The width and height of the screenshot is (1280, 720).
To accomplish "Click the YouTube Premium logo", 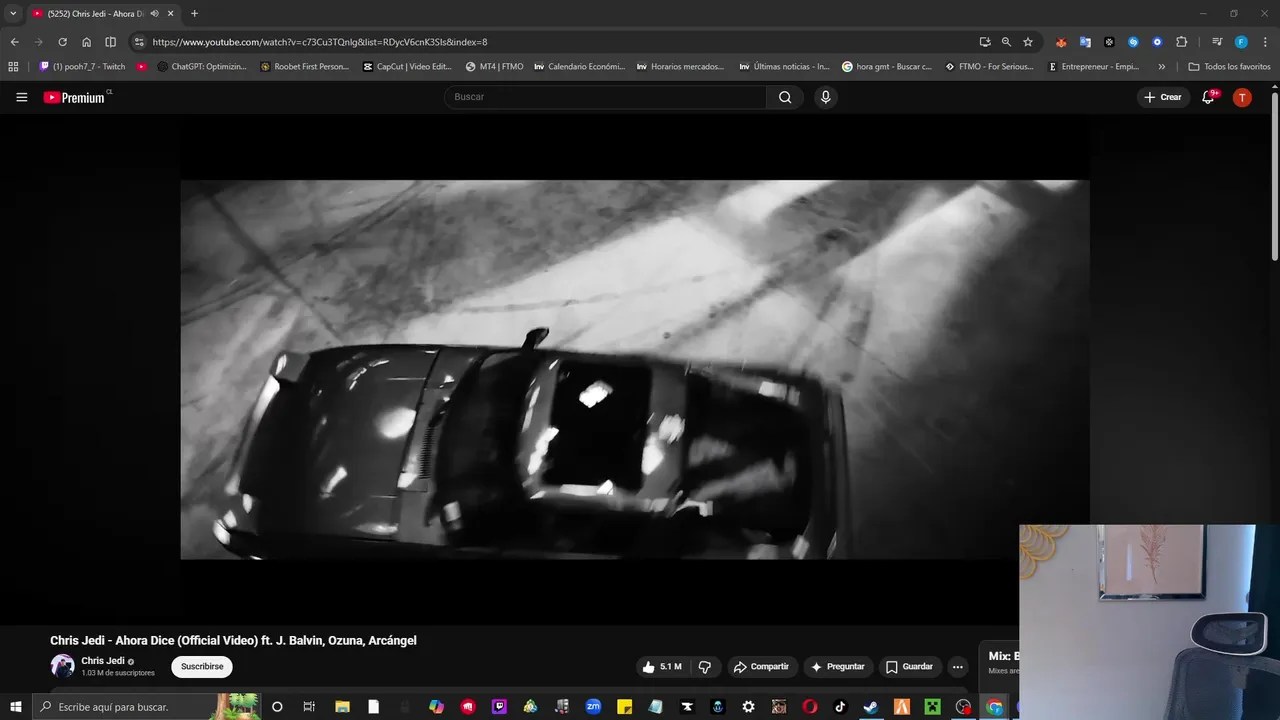I will 74,97.
